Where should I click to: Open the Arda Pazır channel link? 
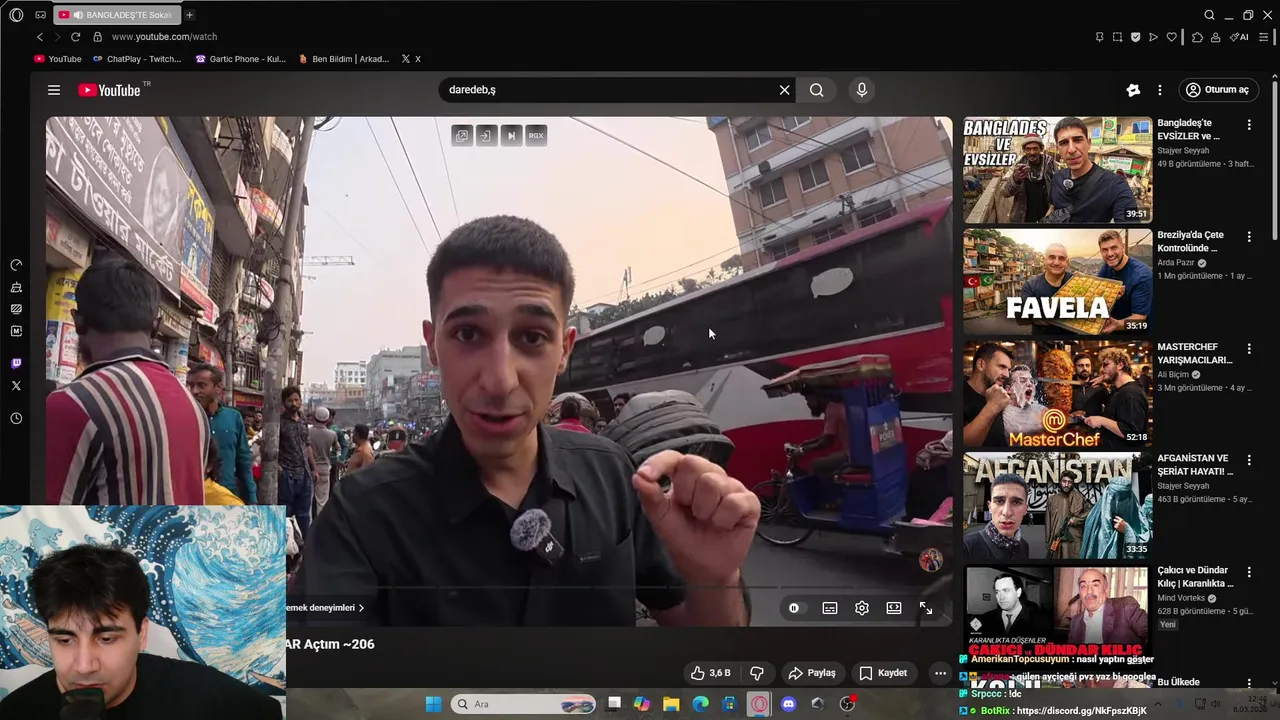point(1176,263)
